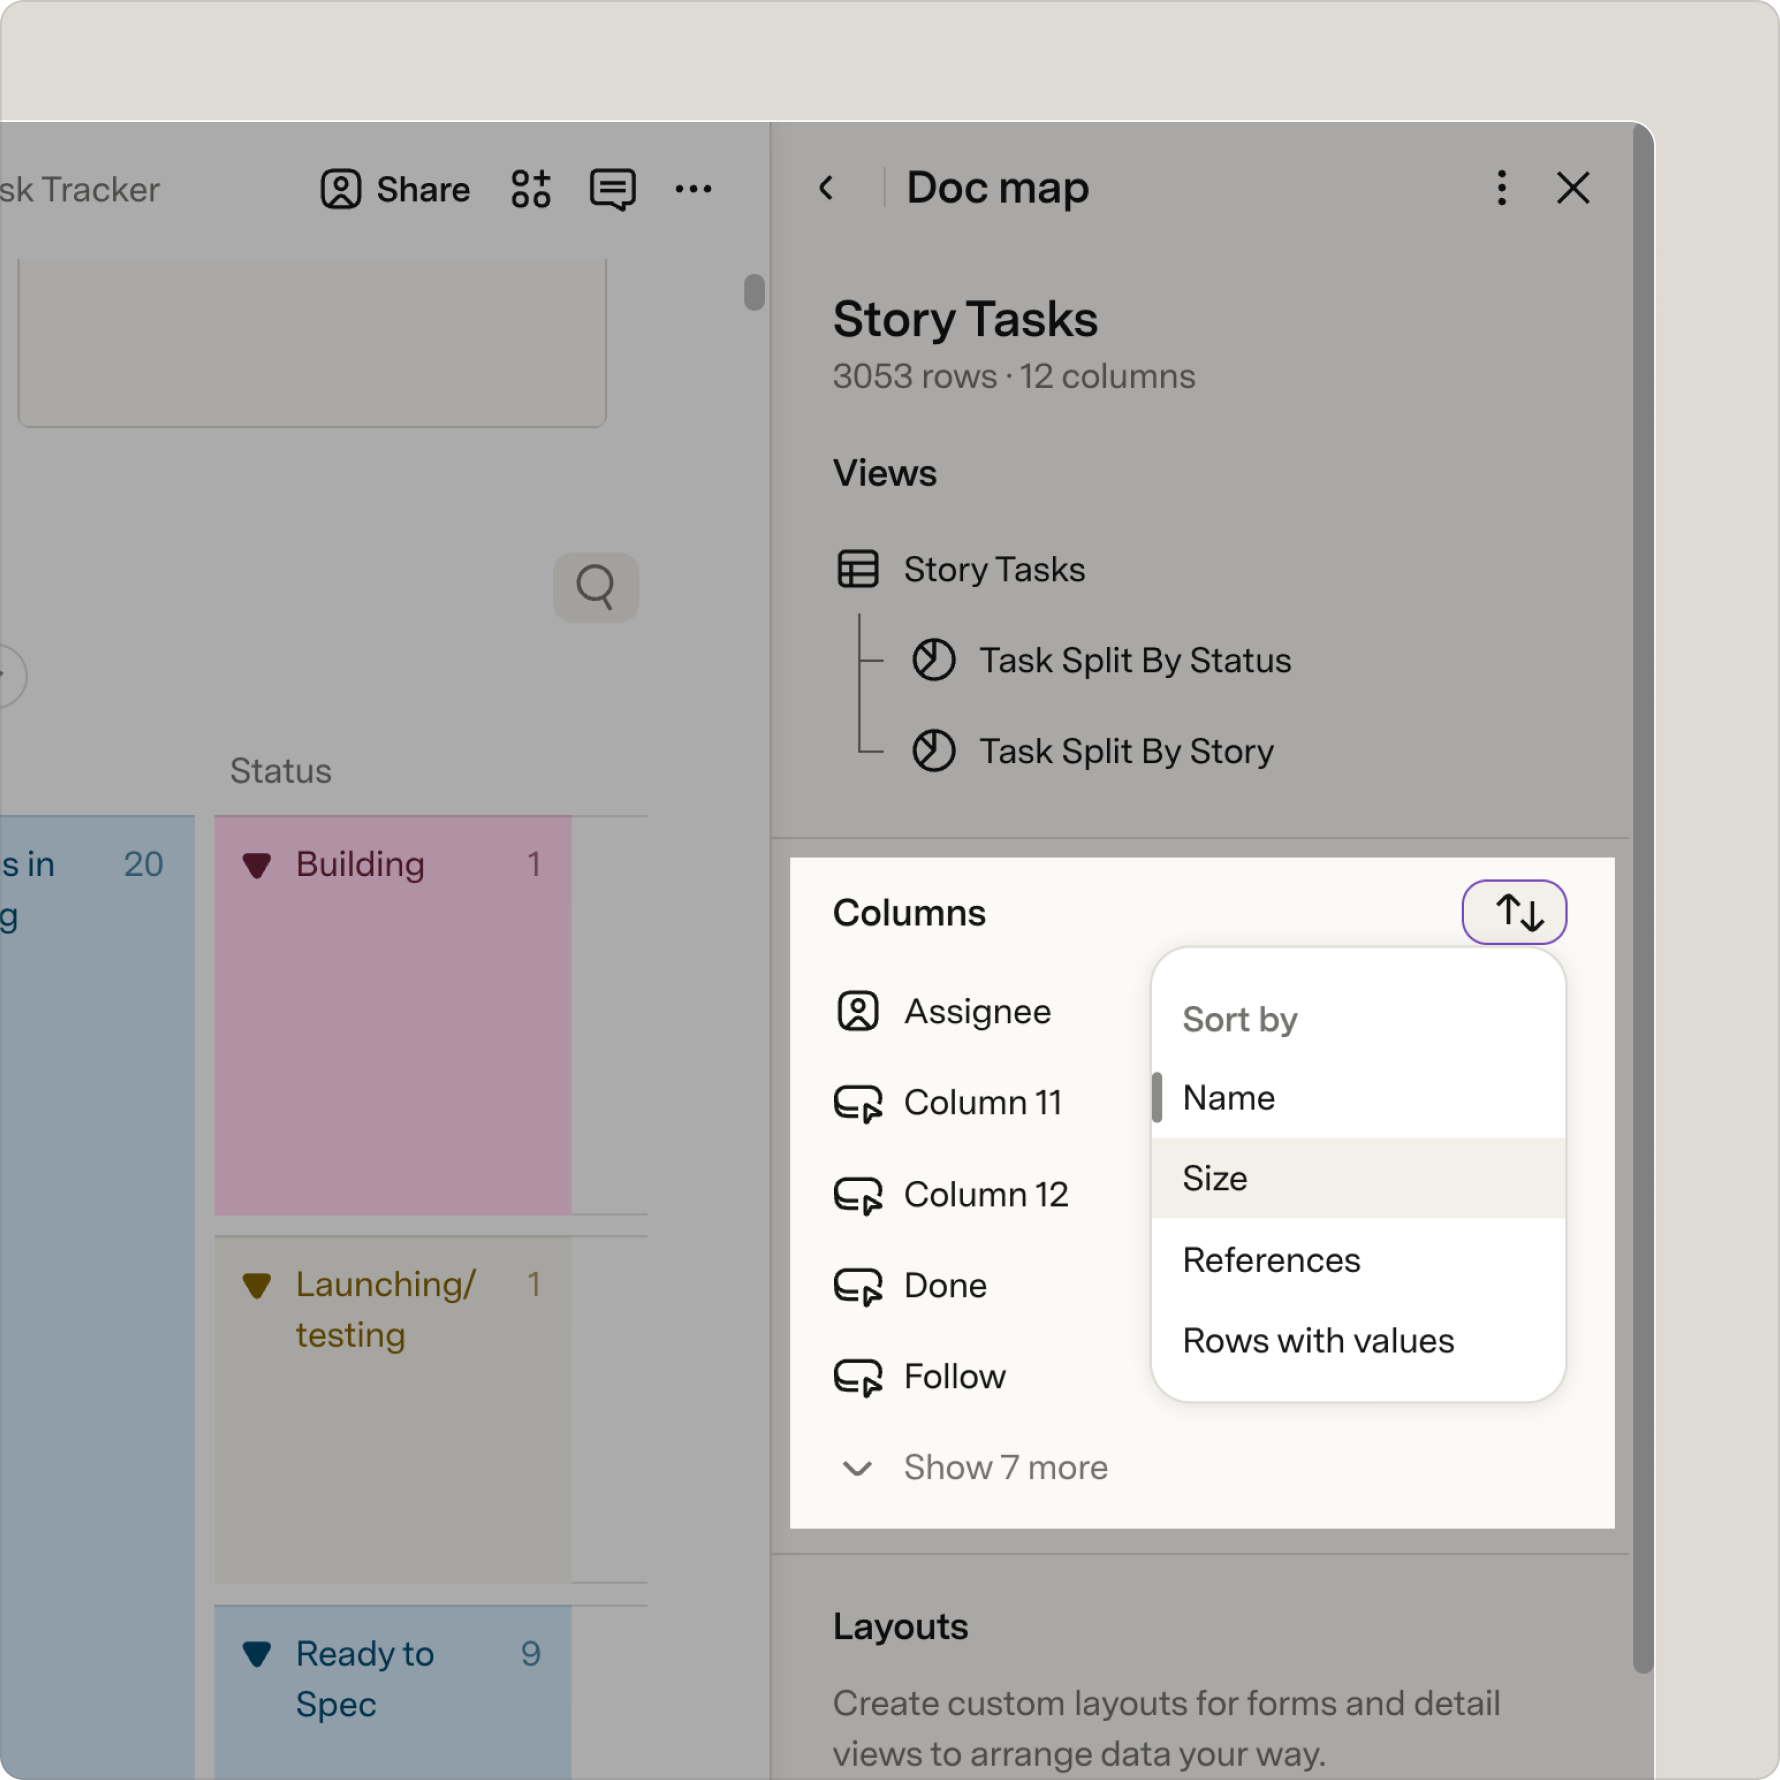Click the Status column header
Image resolution: width=1780 pixels, height=1780 pixels.
281,771
